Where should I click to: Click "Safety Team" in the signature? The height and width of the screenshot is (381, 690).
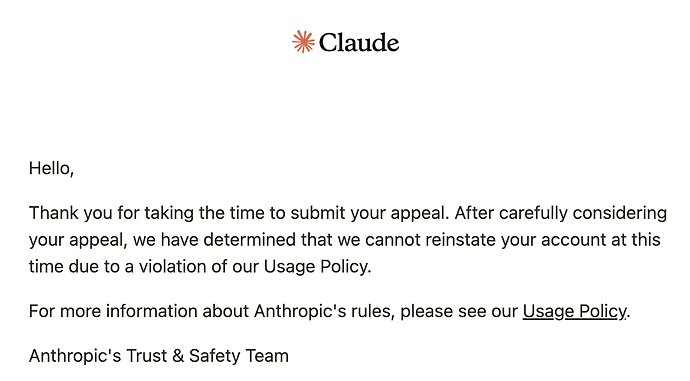point(239,356)
